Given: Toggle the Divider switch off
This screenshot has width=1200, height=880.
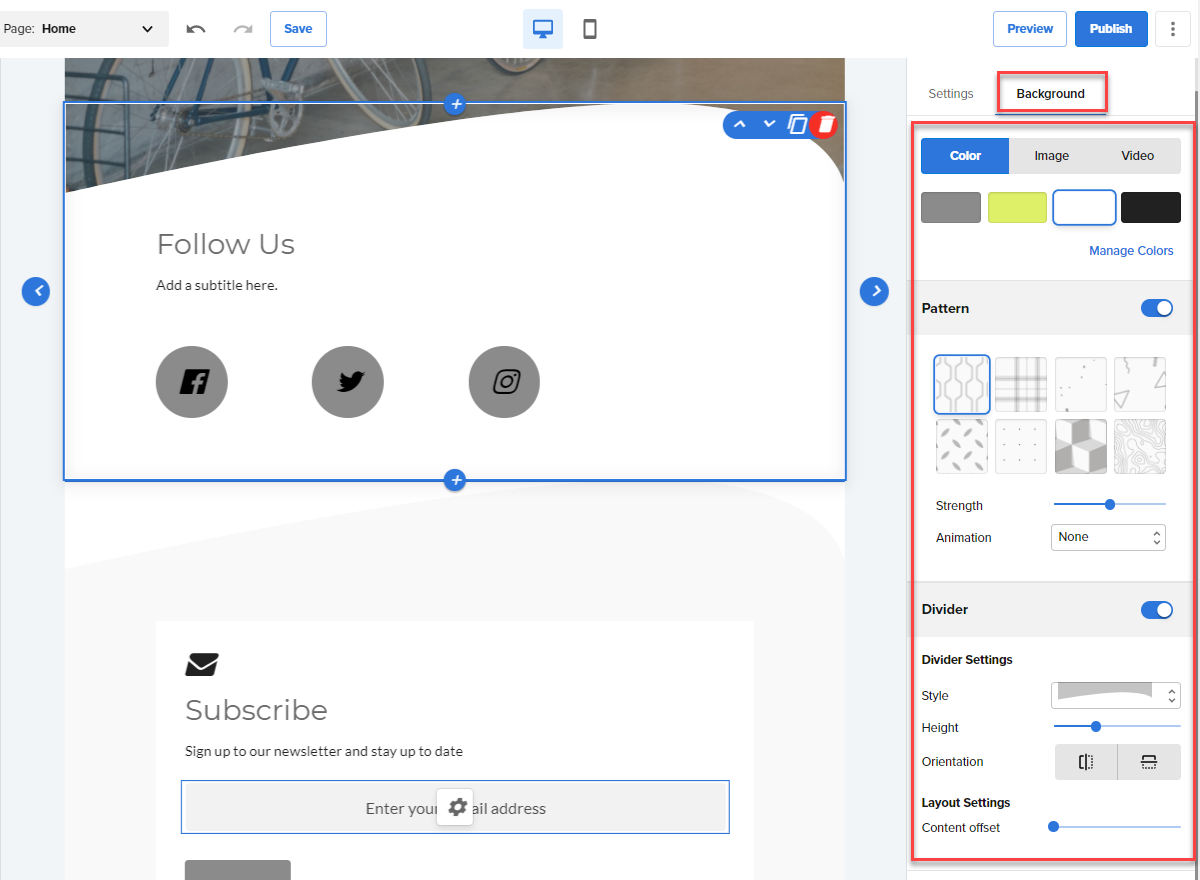Looking at the screenshot, I should click(x=1157, y=610).
